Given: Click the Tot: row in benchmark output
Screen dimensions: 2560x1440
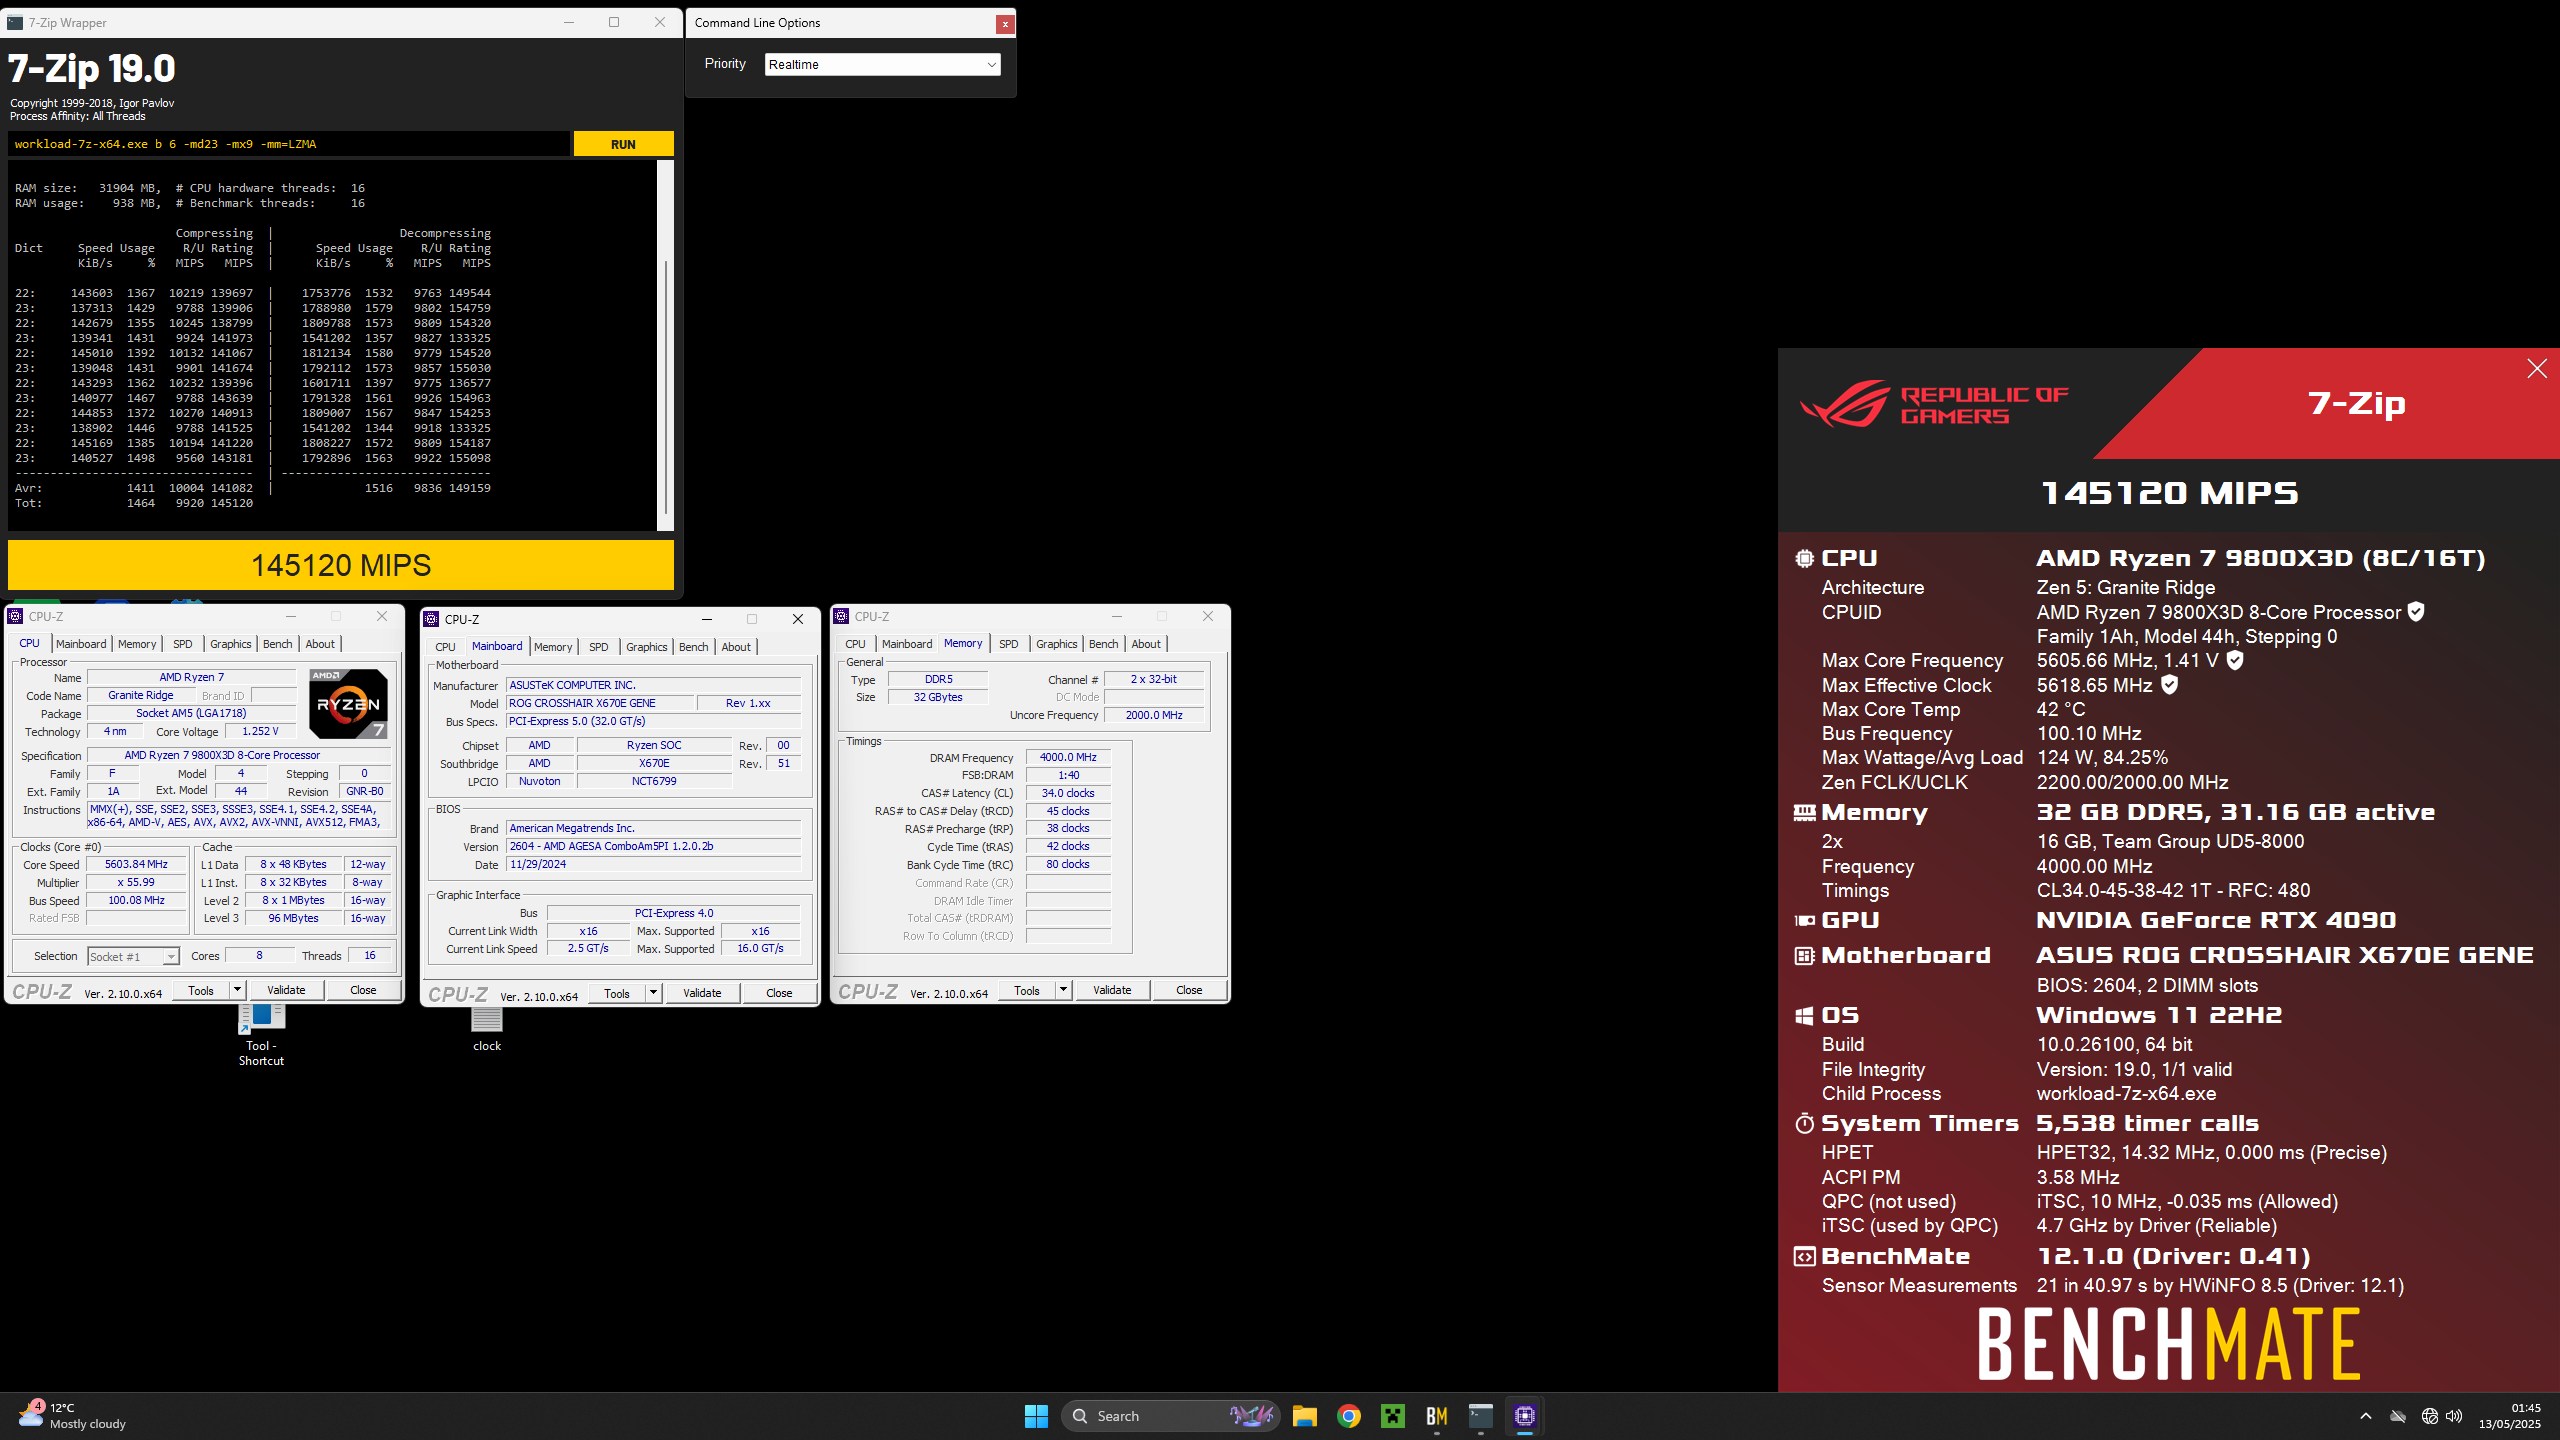Looking at the screenshot, I should click(x=134, y=503).
